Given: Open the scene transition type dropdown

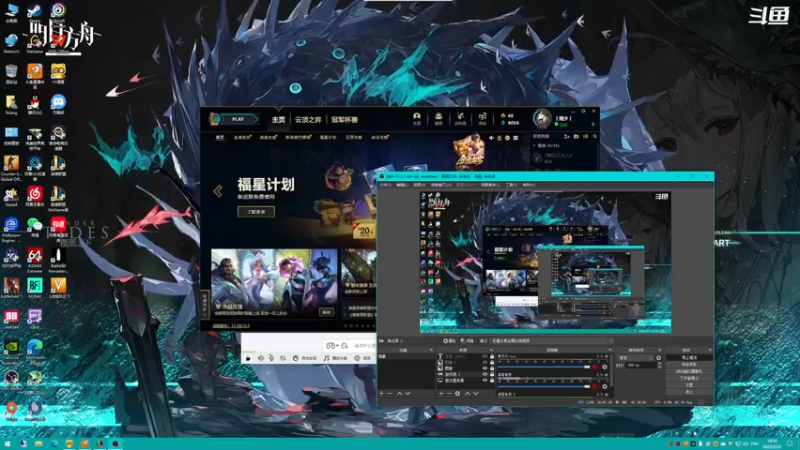Looking at the screenshot, I should (x=636, y=358).
